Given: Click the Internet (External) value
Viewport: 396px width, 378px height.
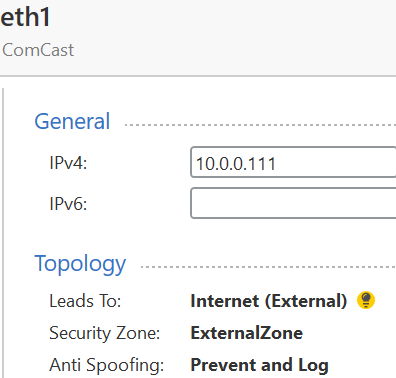Looking at the screenshot, I should coord(269,301).
